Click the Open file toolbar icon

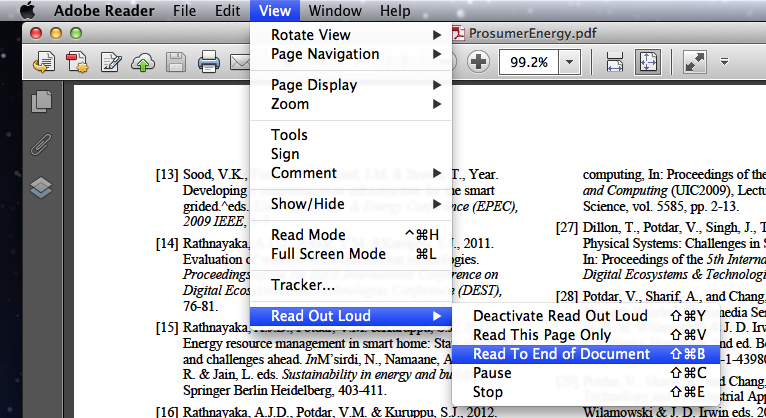pyautogui.click(x=44, y=62)
